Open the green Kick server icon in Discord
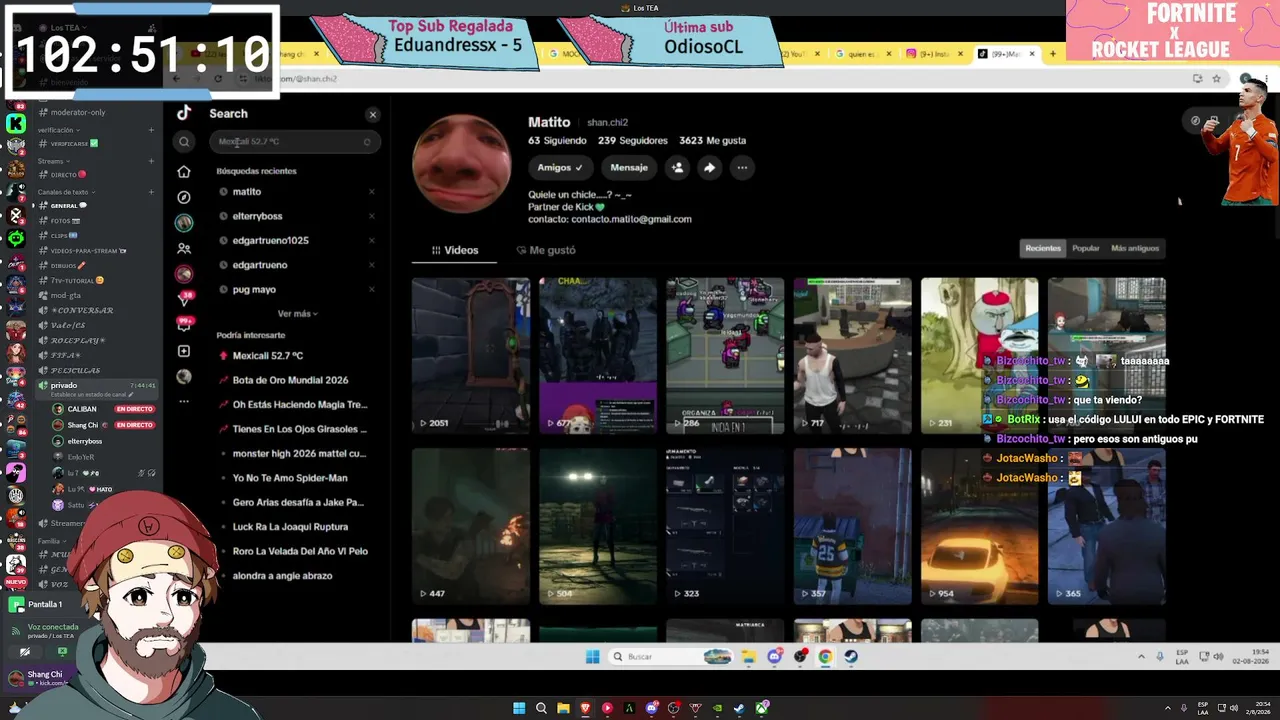This screenshot has width=1280, height=720. pos(16,124)
